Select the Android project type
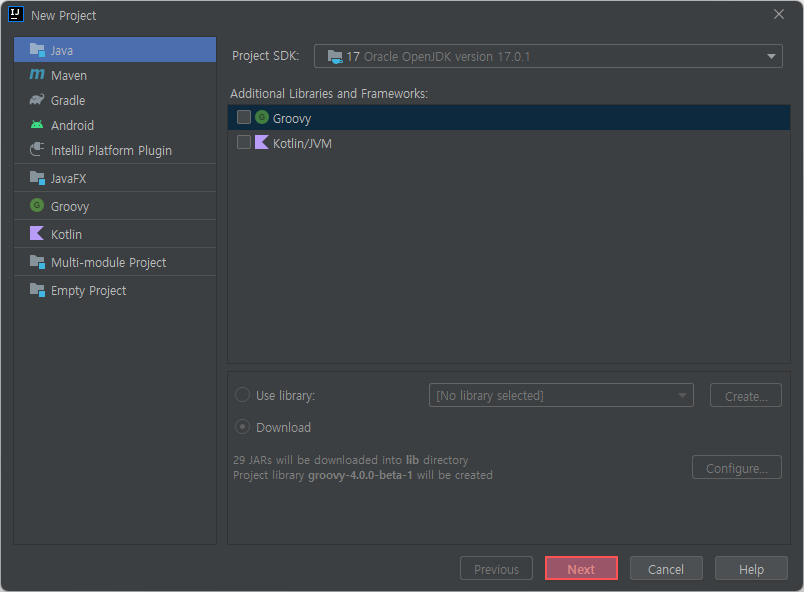 coord(115,125)
